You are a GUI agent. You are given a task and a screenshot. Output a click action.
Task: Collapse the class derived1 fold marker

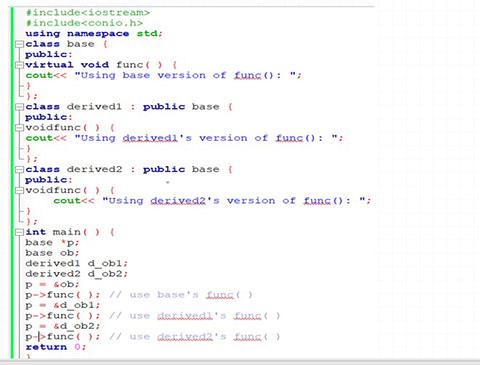pyautogui.click(x=20, y=107)
